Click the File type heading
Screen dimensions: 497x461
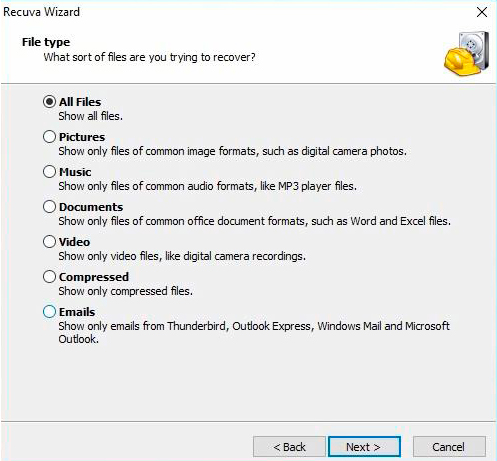pyautogui.click(x=46, y=42)
